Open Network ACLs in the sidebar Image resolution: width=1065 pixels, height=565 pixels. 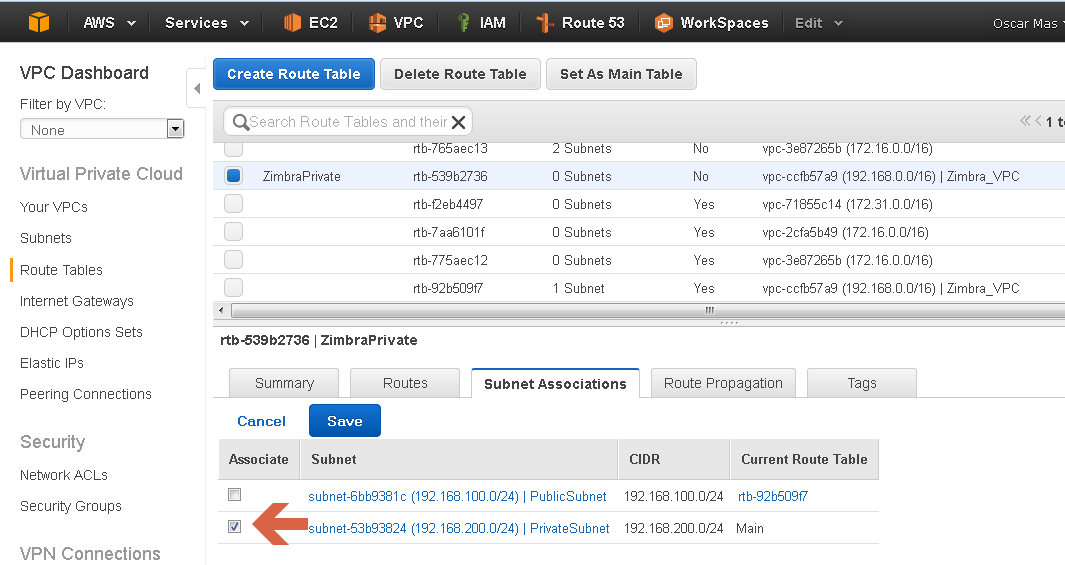pyautogui.click(x=64, y=475)
